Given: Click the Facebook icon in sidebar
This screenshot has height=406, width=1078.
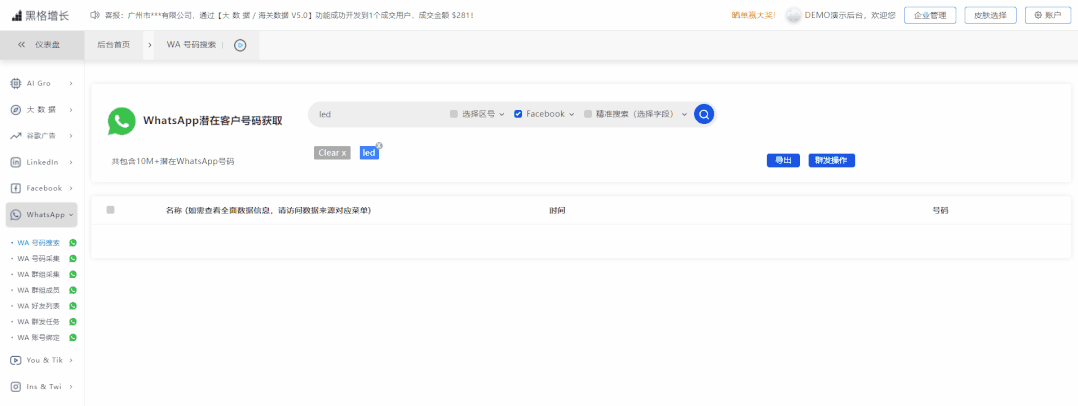Looking at the screenshot, I should pos(16,188).
